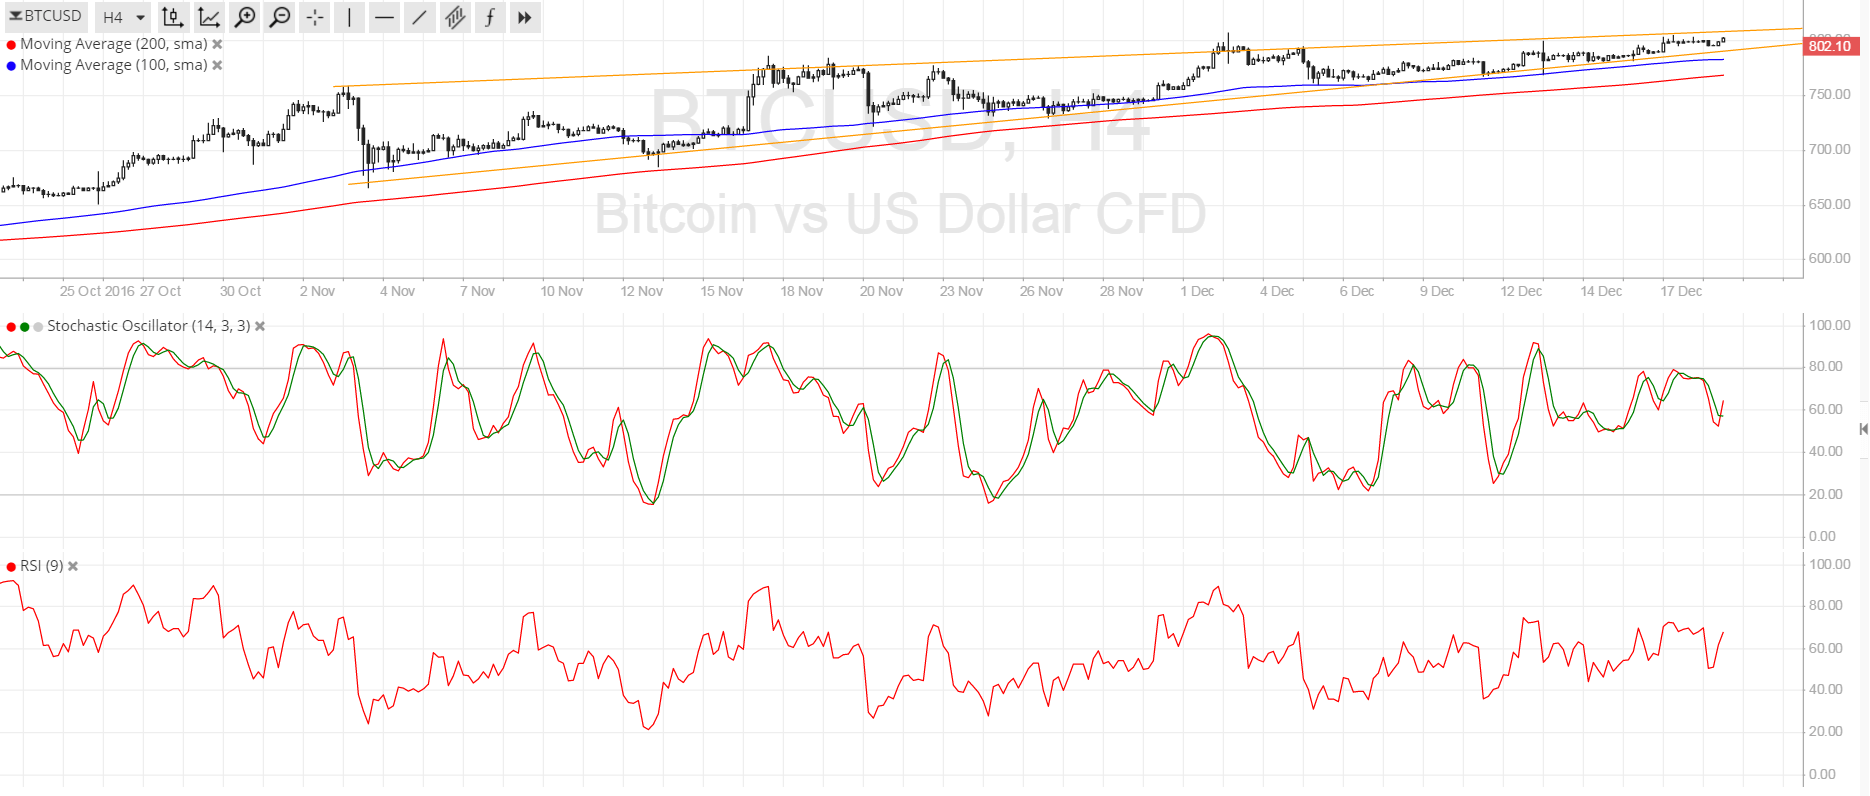Click the Moving Average (200, sma) label

(113, 44)
